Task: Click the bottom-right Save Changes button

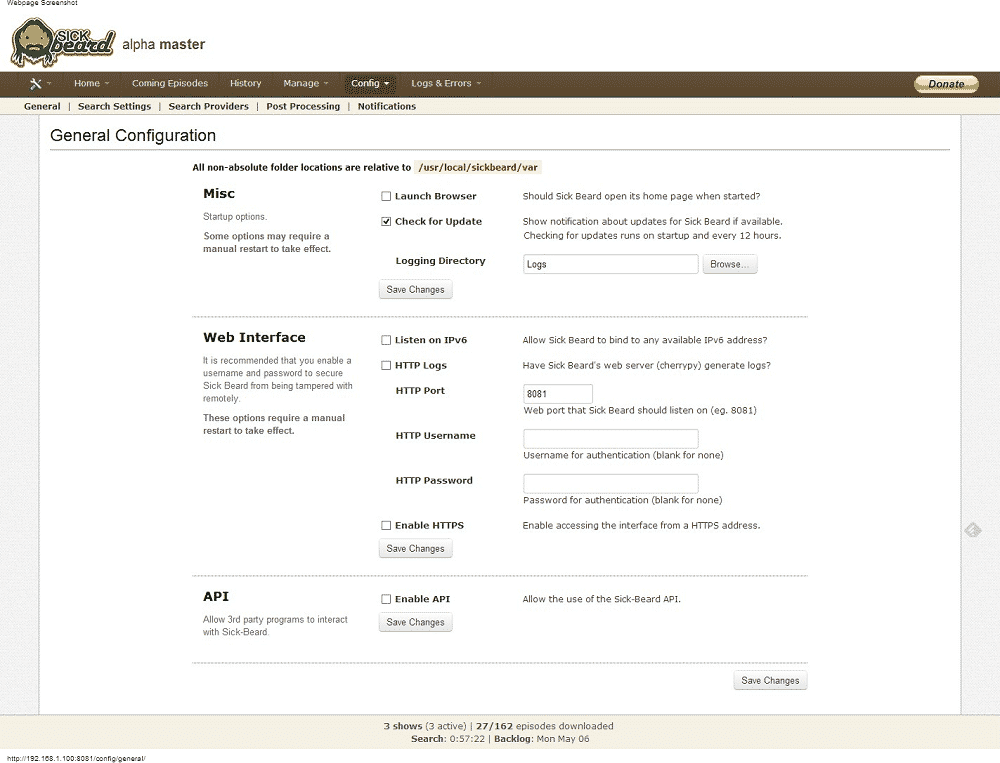Action: click(770, 681)
